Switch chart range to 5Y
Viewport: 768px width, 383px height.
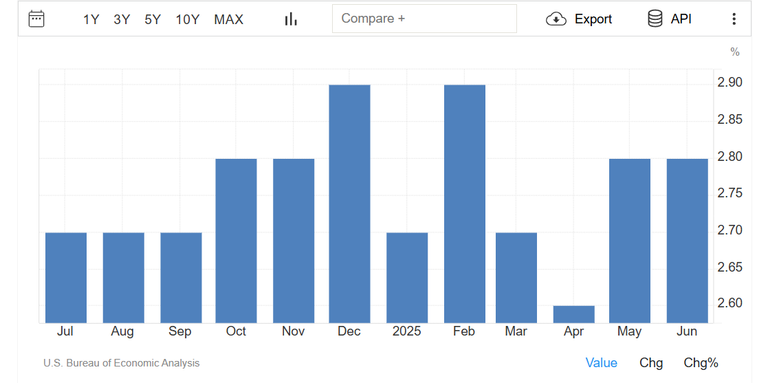(153, 20)
